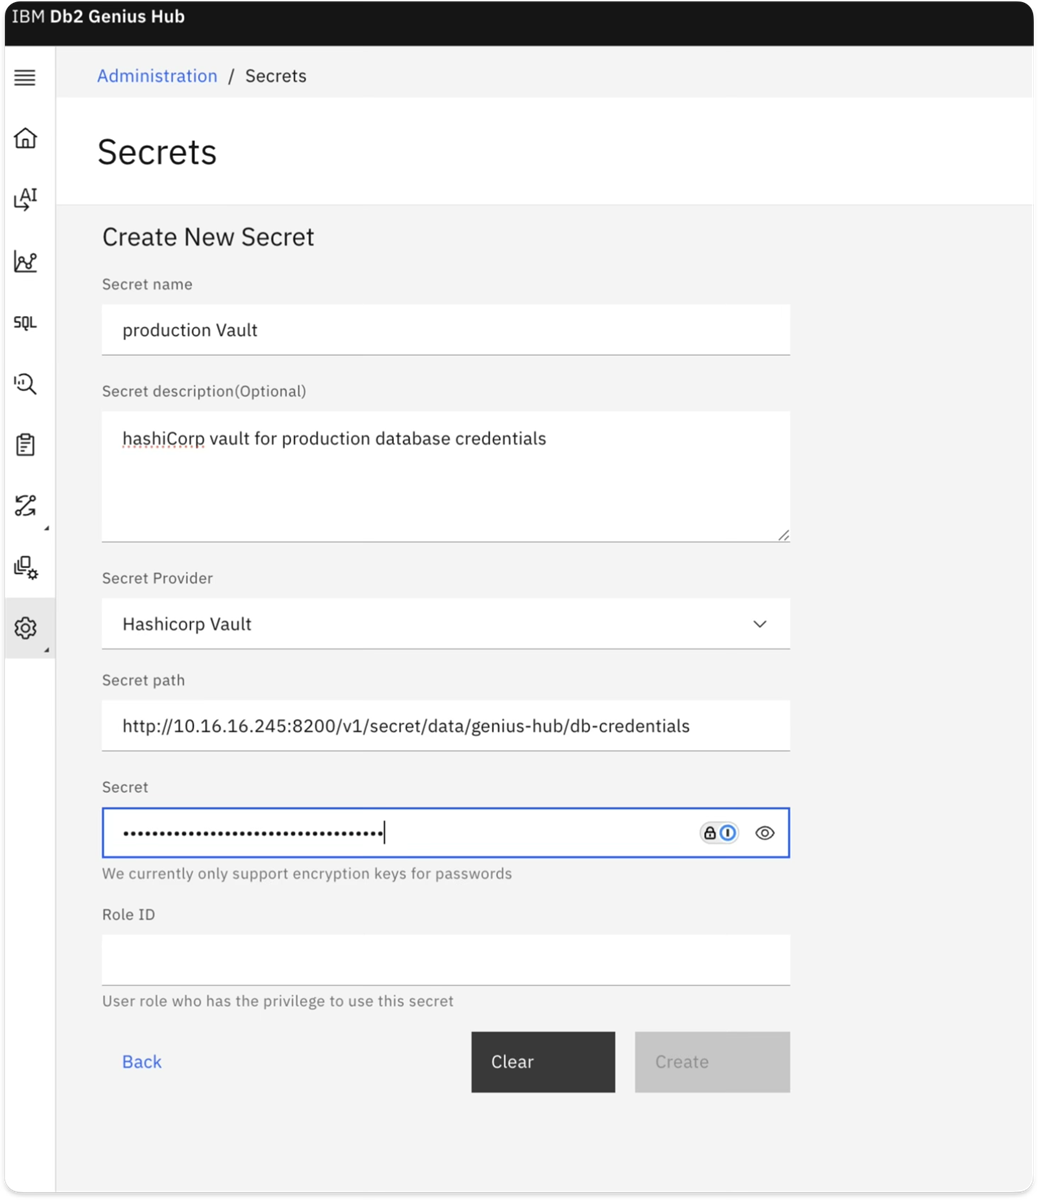This screenshot has height=1200, width=1038.
Task: Click the Secret path label
Action: click(143, 680)
